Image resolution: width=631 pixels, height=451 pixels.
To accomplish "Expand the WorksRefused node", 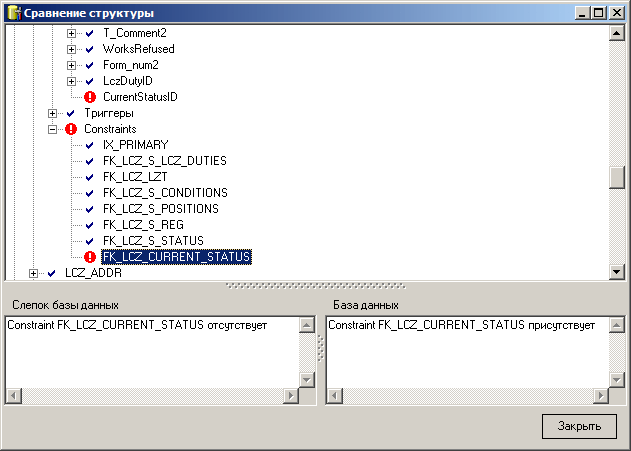I will tap(71, 49).
